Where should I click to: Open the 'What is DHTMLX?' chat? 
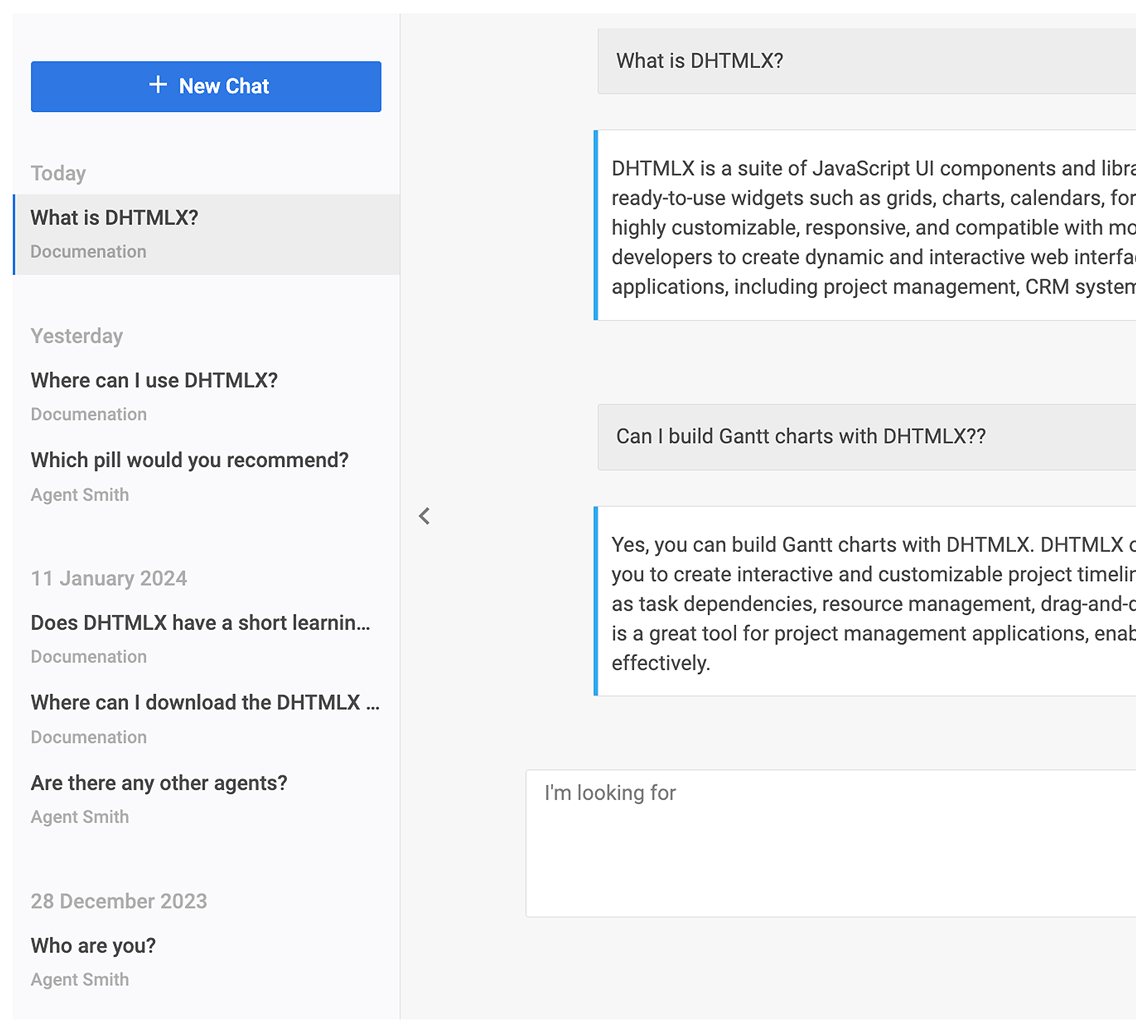pyautogui.click(x=206, y=234)
